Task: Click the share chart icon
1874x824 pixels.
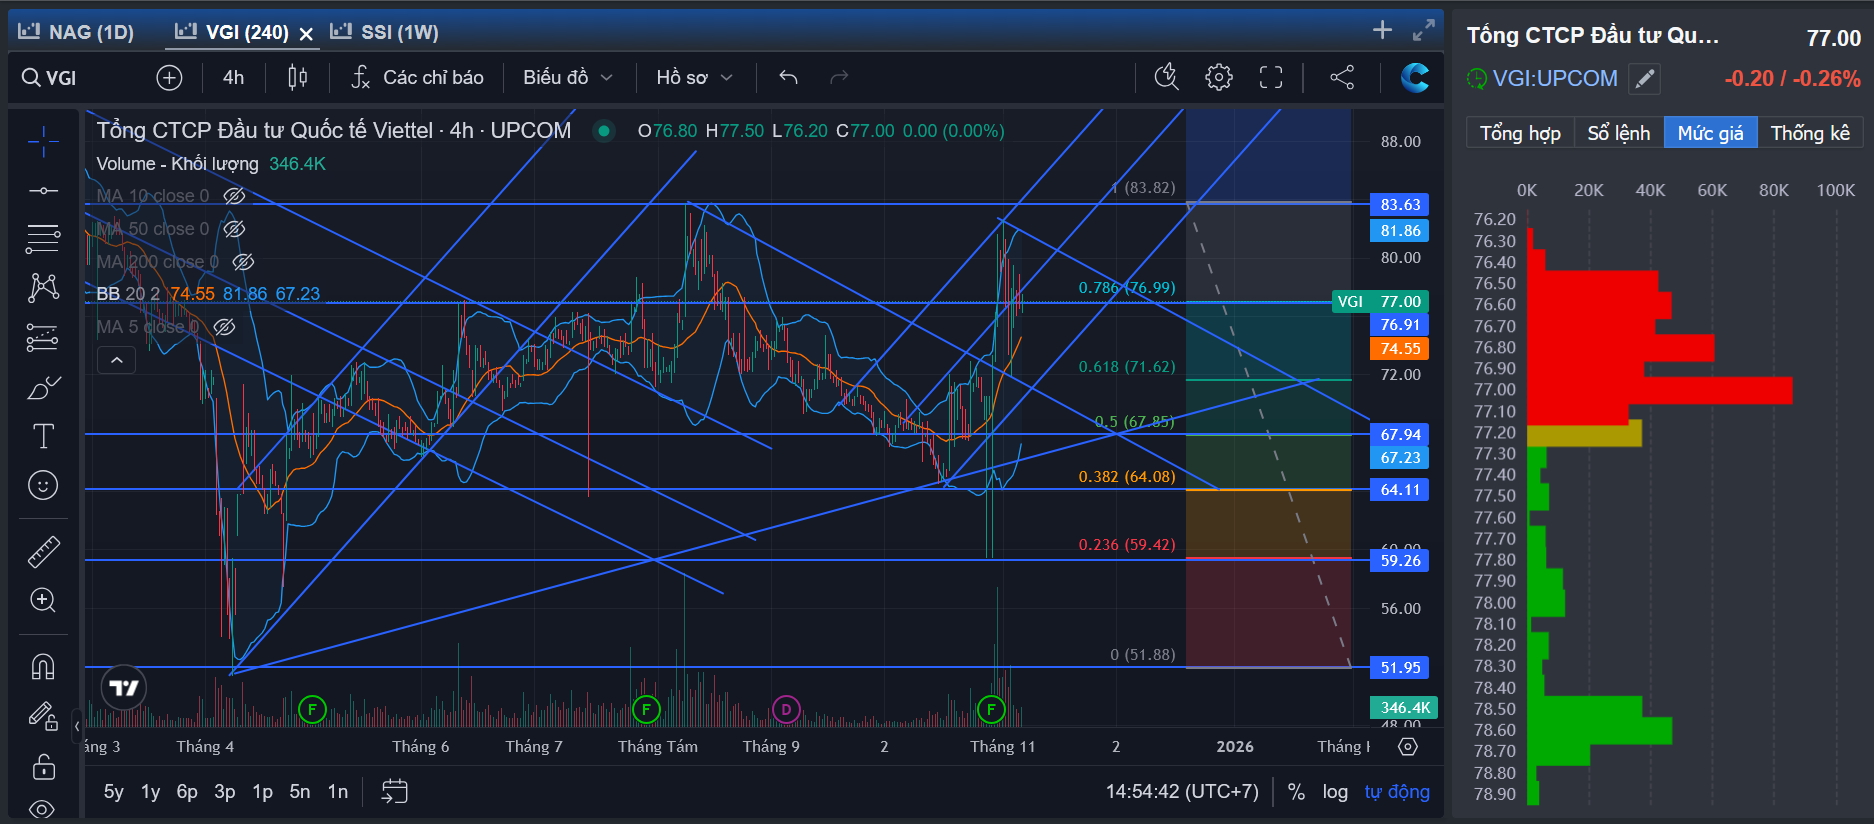Action: 1342,77
